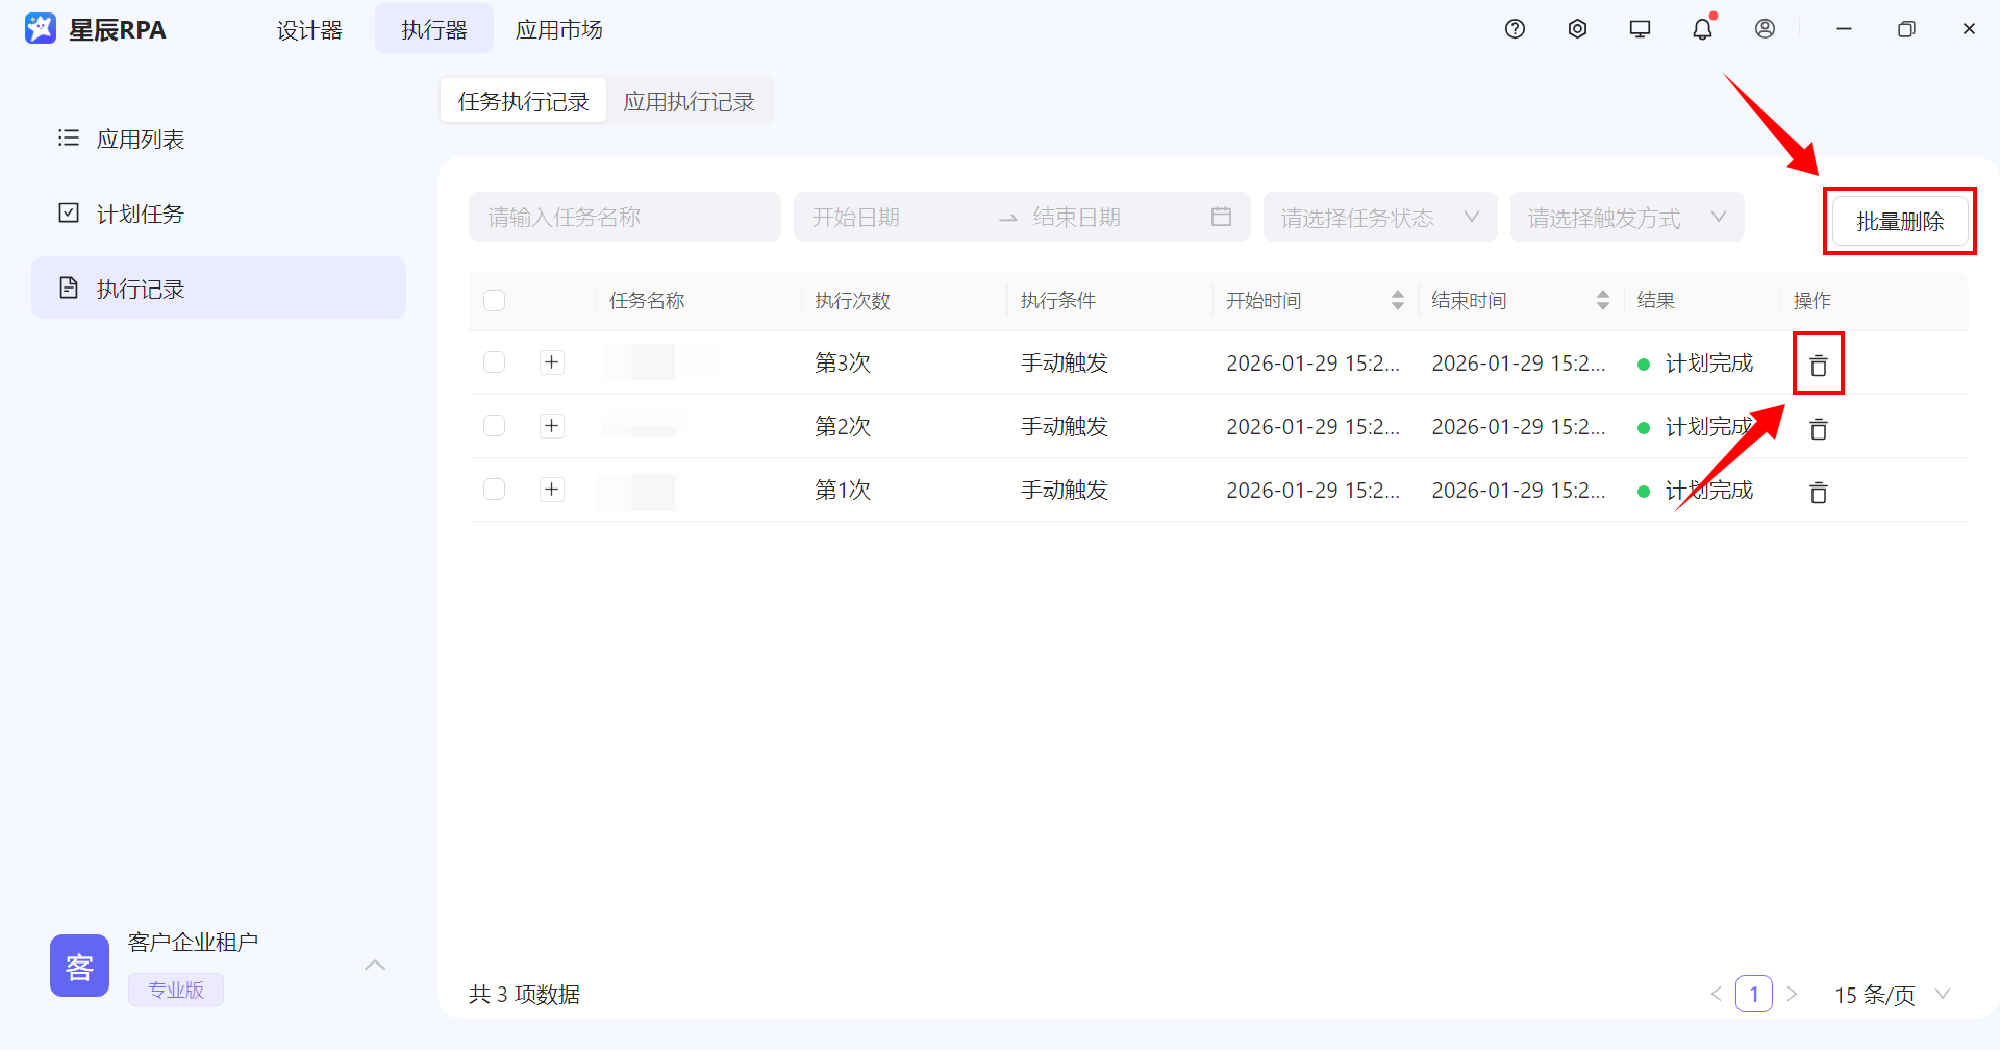The width and height of the screenshot is (2001, 1051).
Task: Navigate to 计划任务 in the sidebar
Action: [x=140, y=213]
